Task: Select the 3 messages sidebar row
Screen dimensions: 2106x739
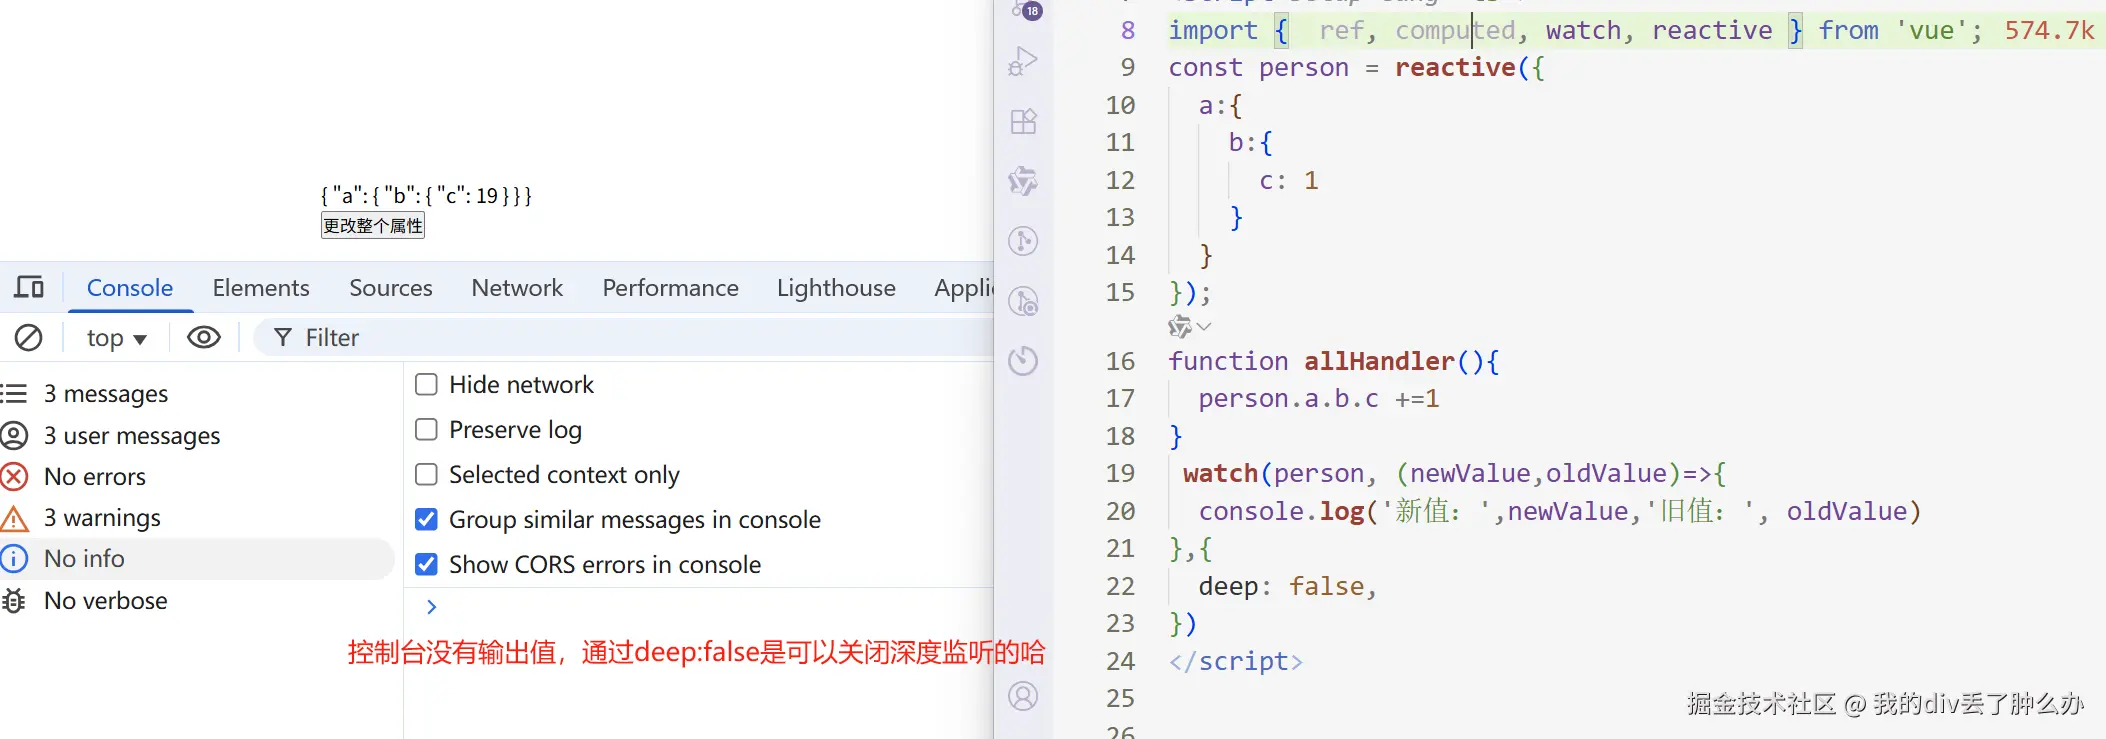Action: (198, 394)
